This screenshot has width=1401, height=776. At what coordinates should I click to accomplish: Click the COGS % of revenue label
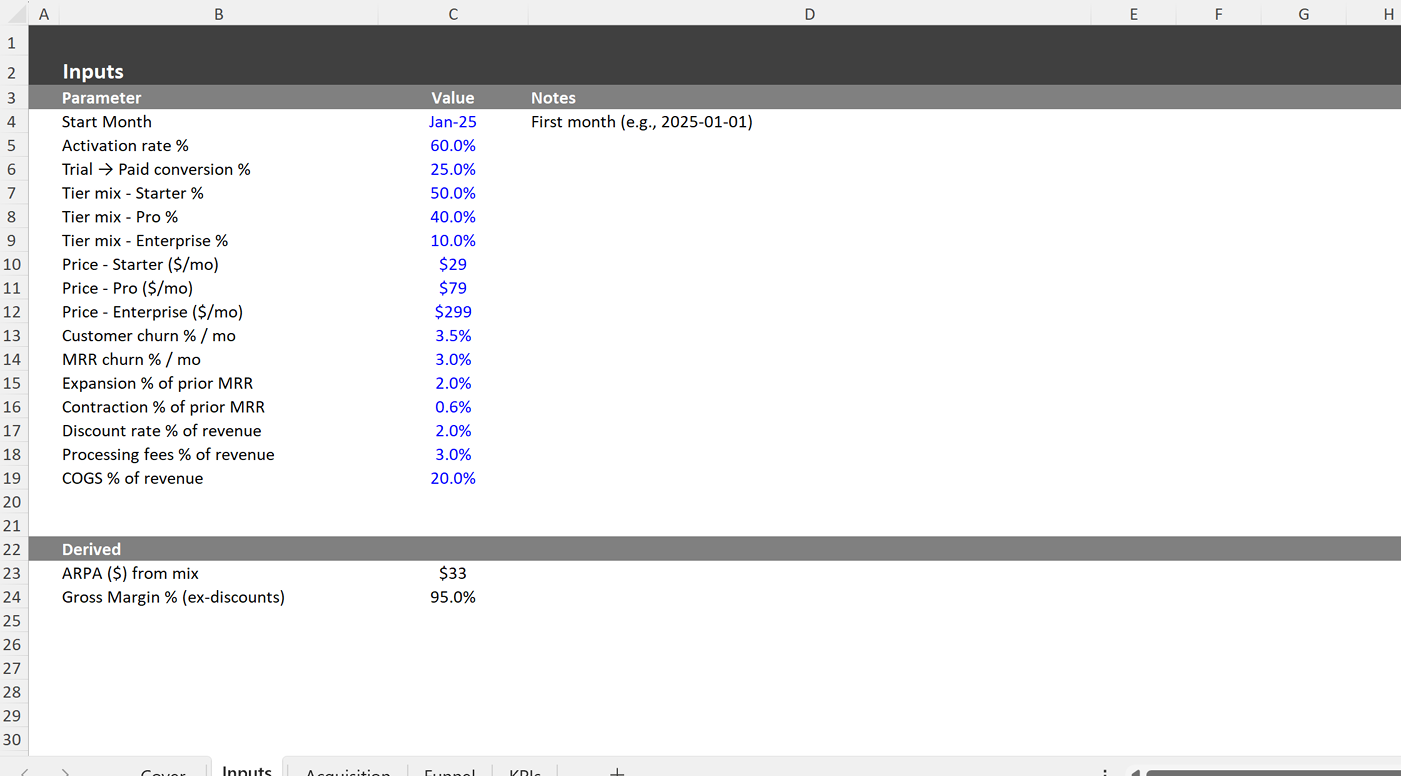[x=132, y=478]
